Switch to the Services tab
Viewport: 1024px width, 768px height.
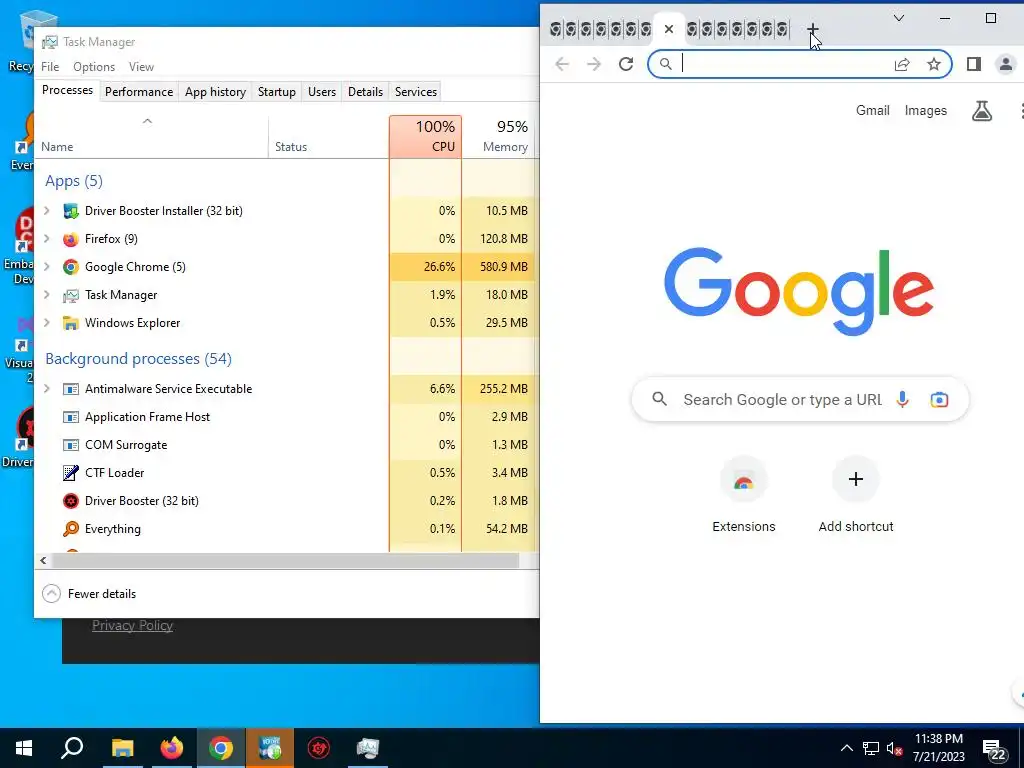416,91
